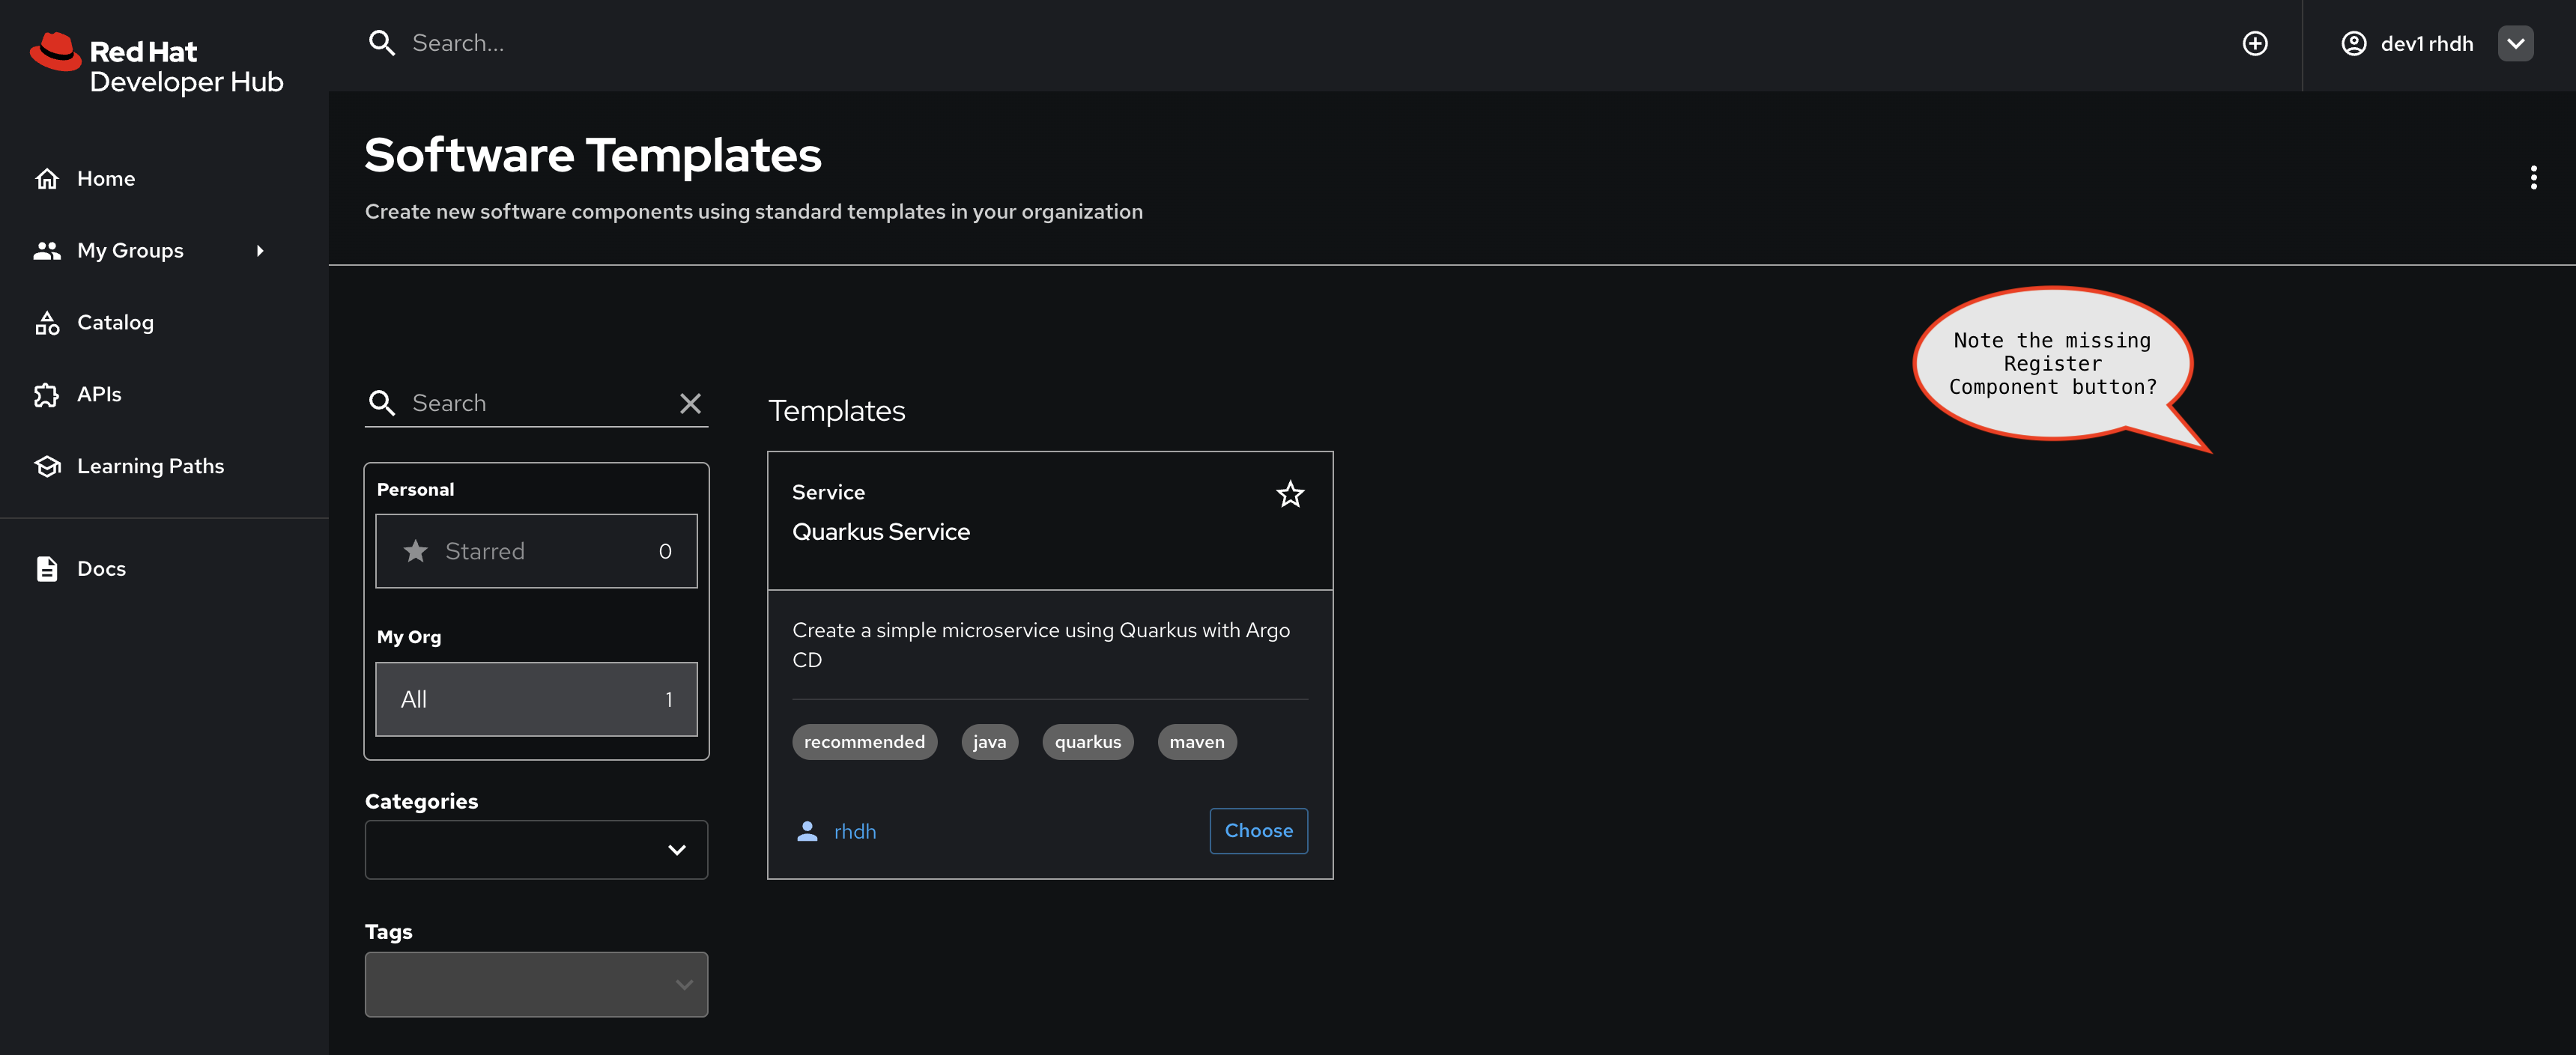Click the user profile avatar icon
The height and width of the screenshot is (1055, 2576).
[2354, 44]
